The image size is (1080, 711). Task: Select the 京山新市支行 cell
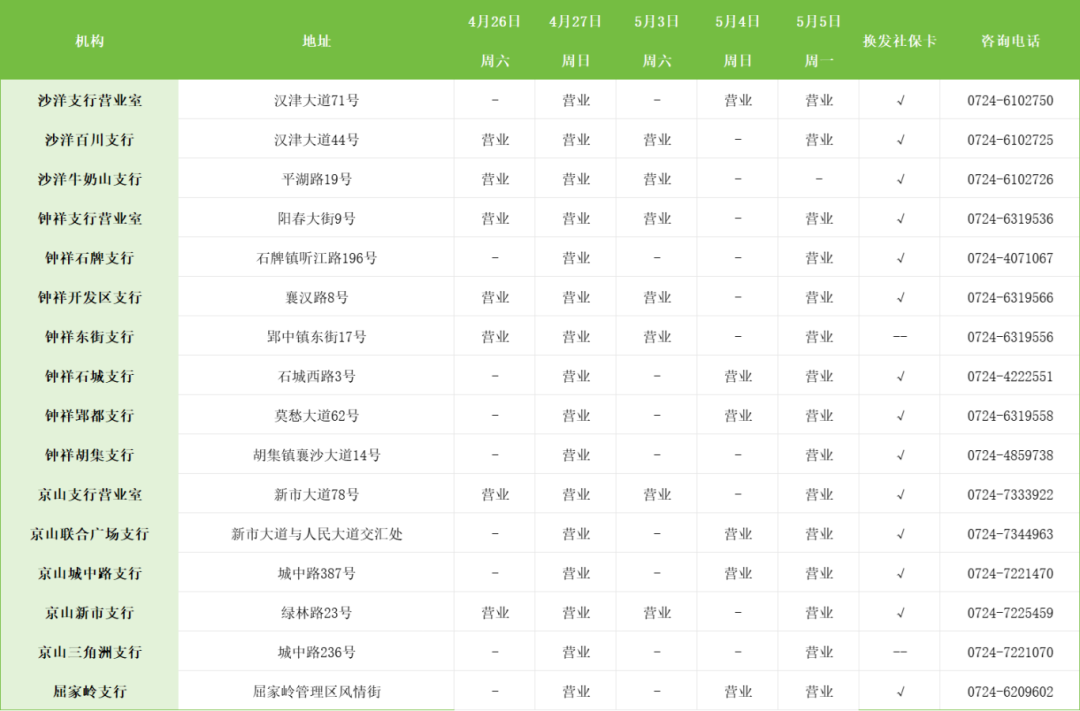point(90,612)
